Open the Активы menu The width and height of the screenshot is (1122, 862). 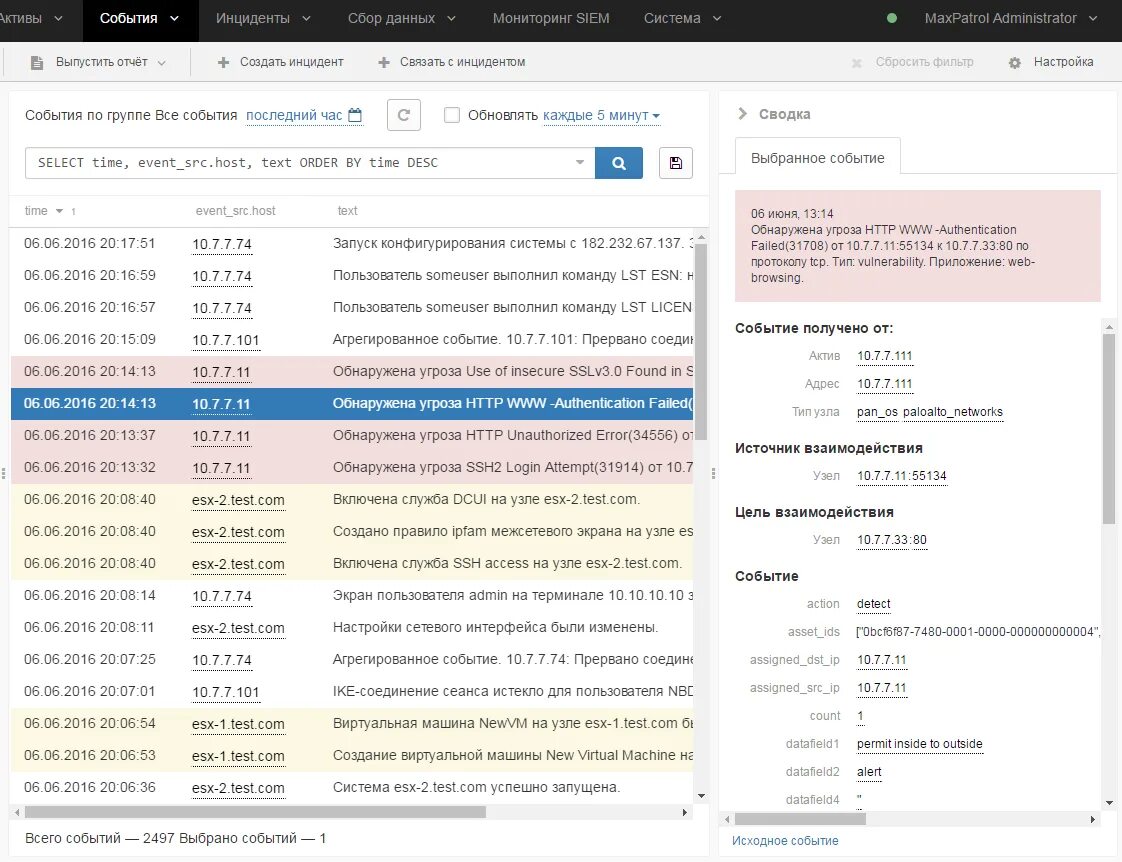[31, 19]
